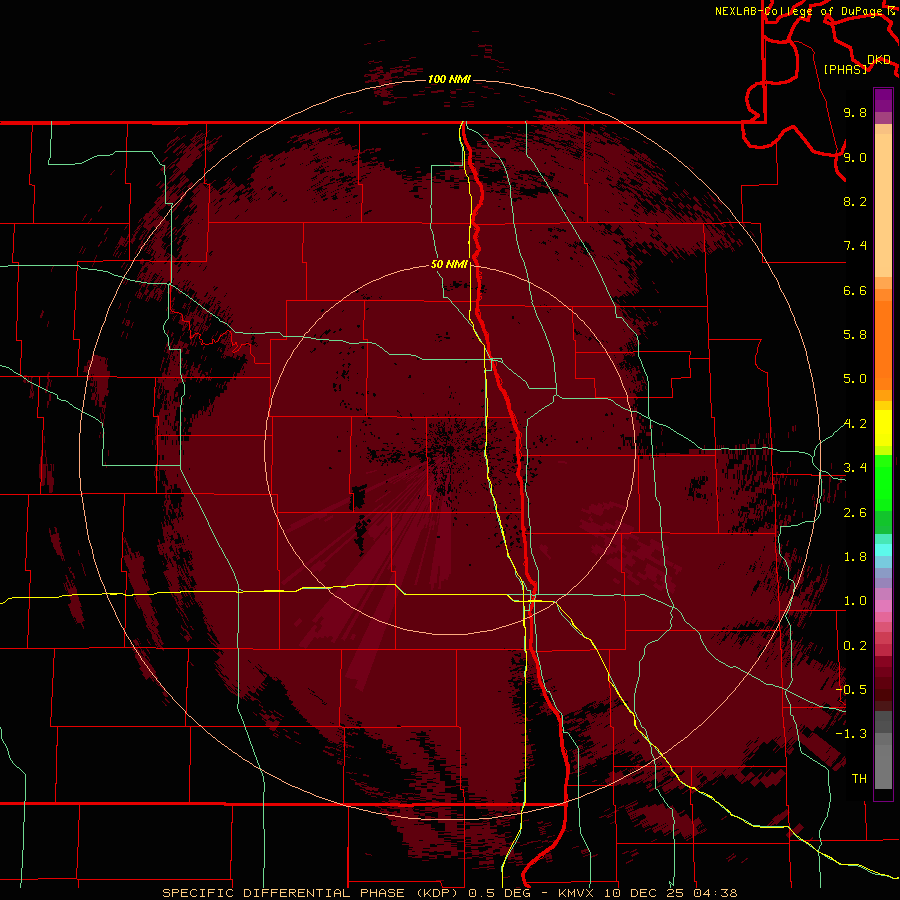
Task: Click the 3.4 scale value
Action: point(855,468)
